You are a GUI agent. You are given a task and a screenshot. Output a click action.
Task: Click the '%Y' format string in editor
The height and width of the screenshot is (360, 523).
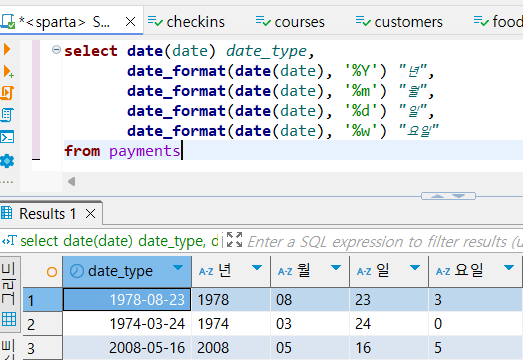pyautogui.click(x=361, y=71)
